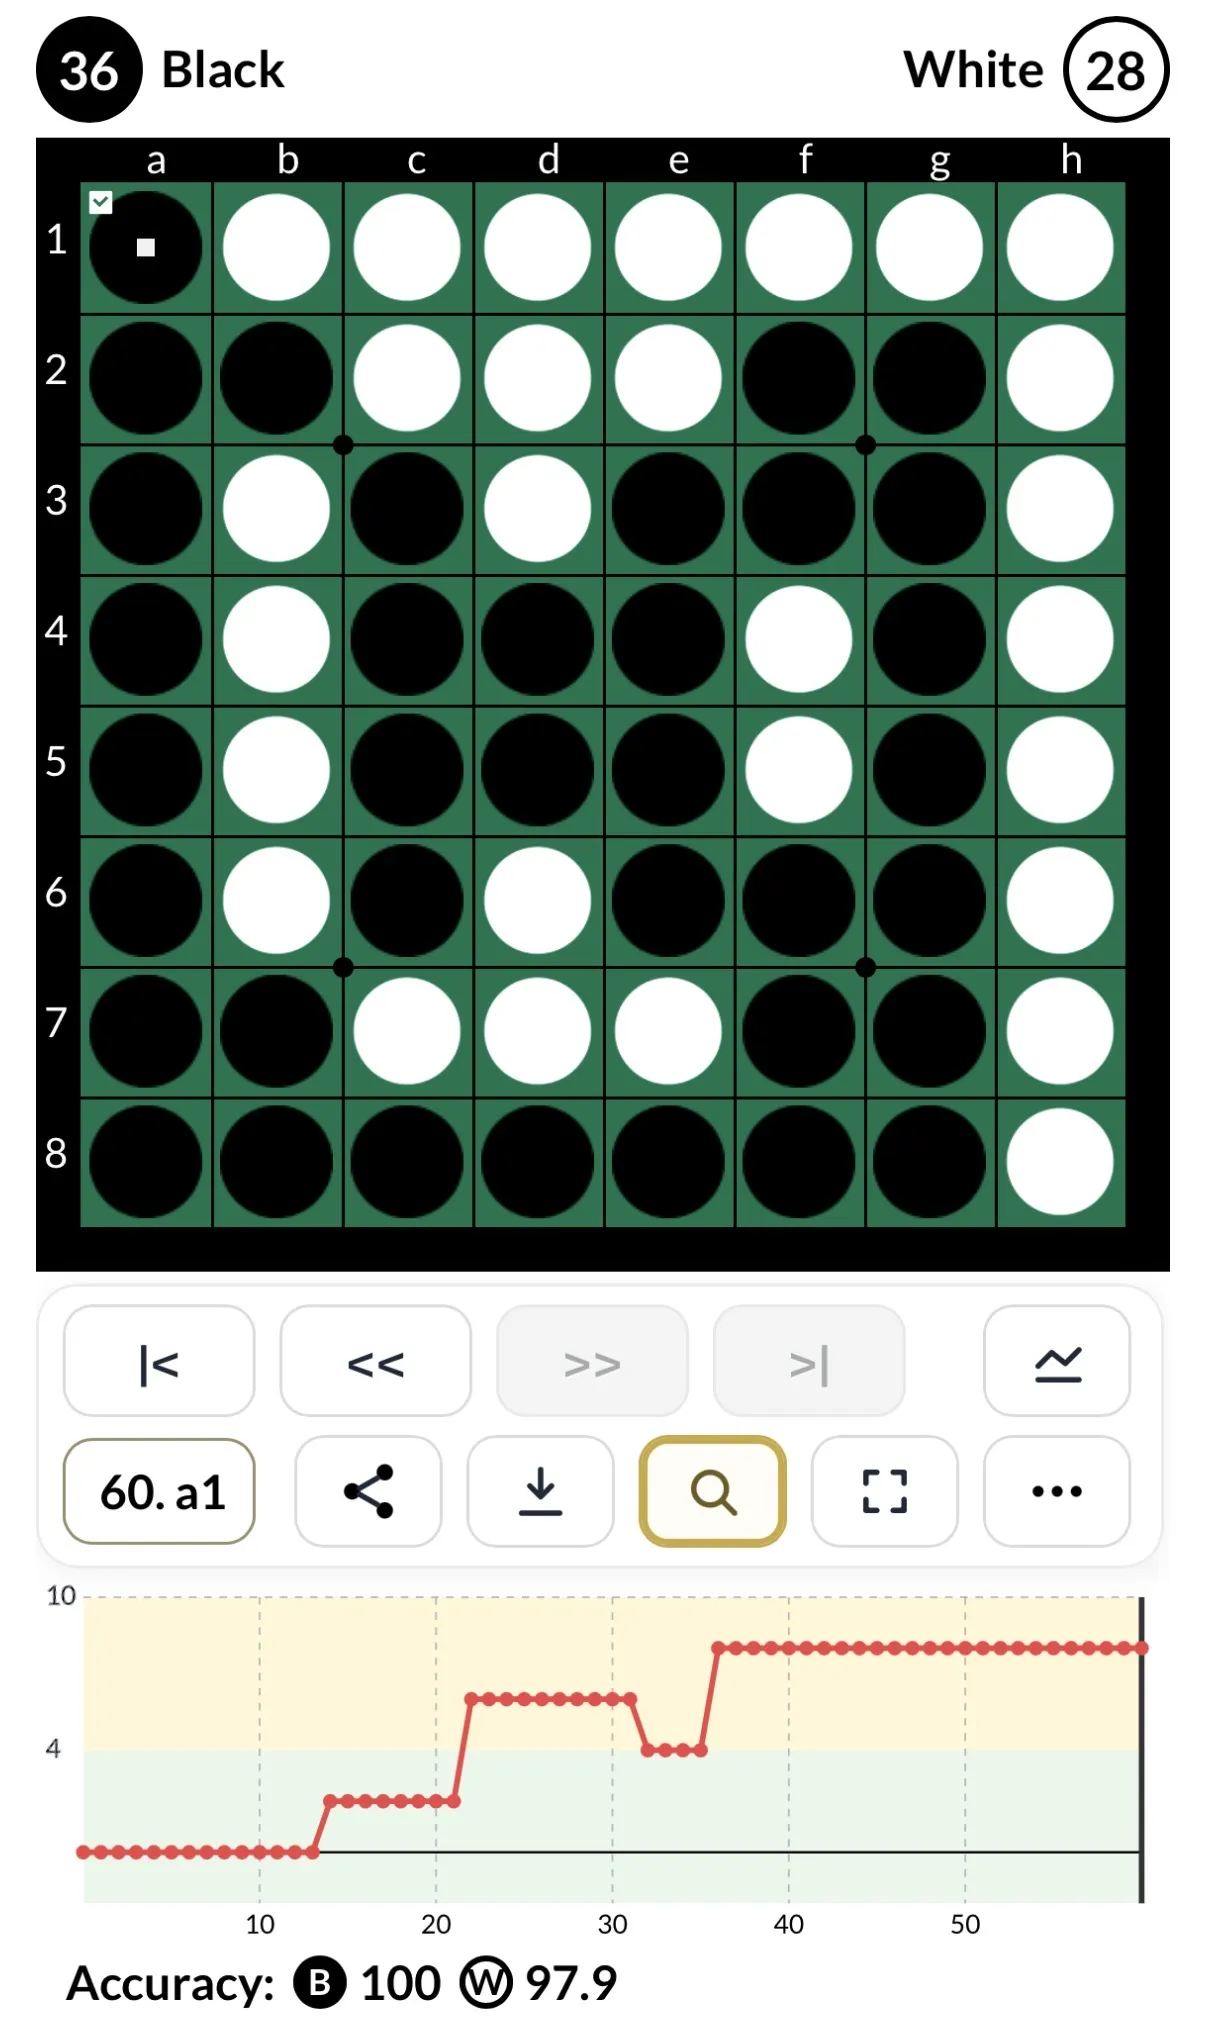Jump to the first move

pos(159,1362)
